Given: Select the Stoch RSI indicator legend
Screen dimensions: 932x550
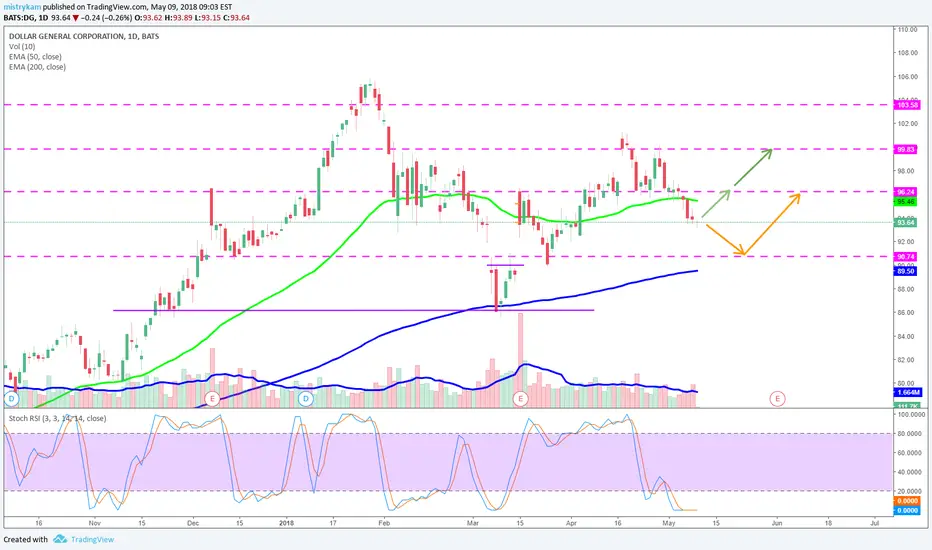Looking at the screenshot, I should click(57, 419).
